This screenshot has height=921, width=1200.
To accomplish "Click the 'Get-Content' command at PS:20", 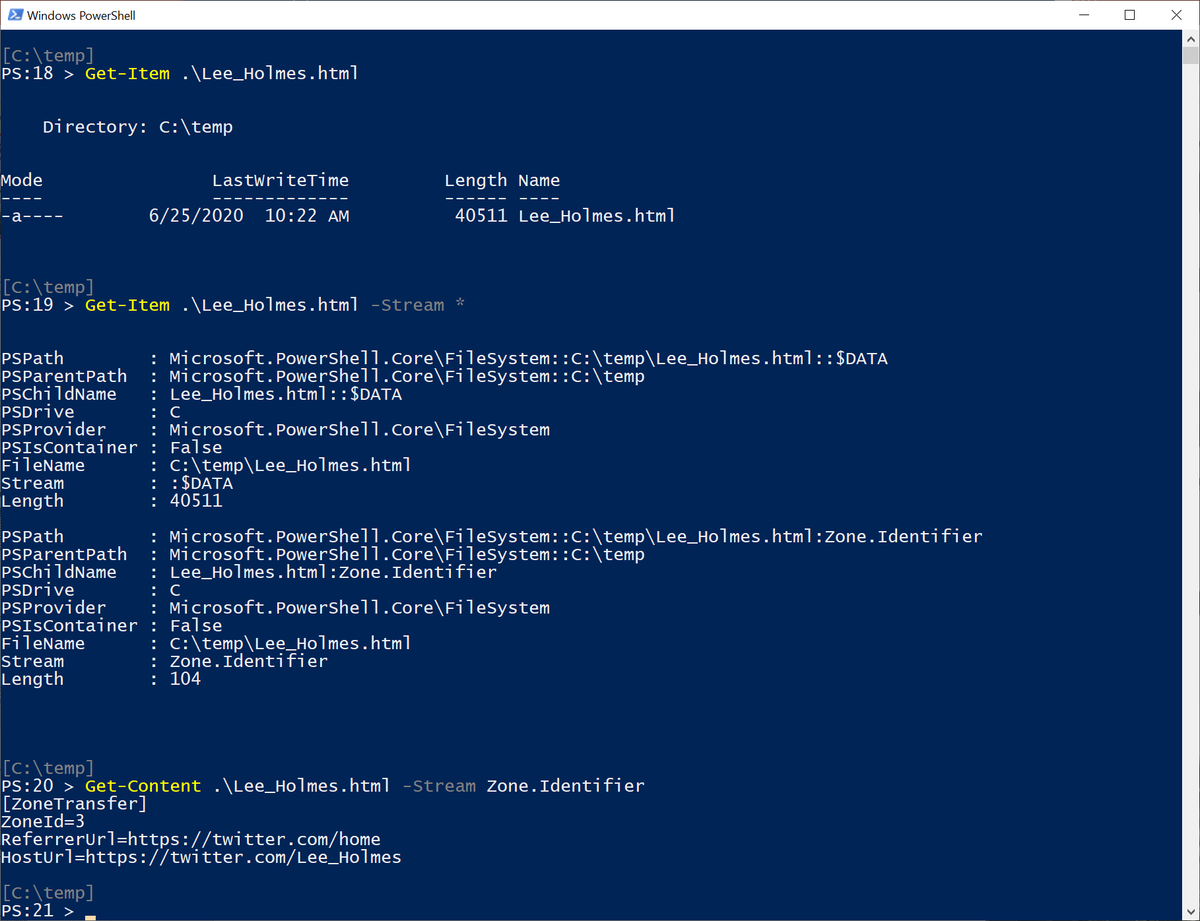I will click(x=144, y=787).
